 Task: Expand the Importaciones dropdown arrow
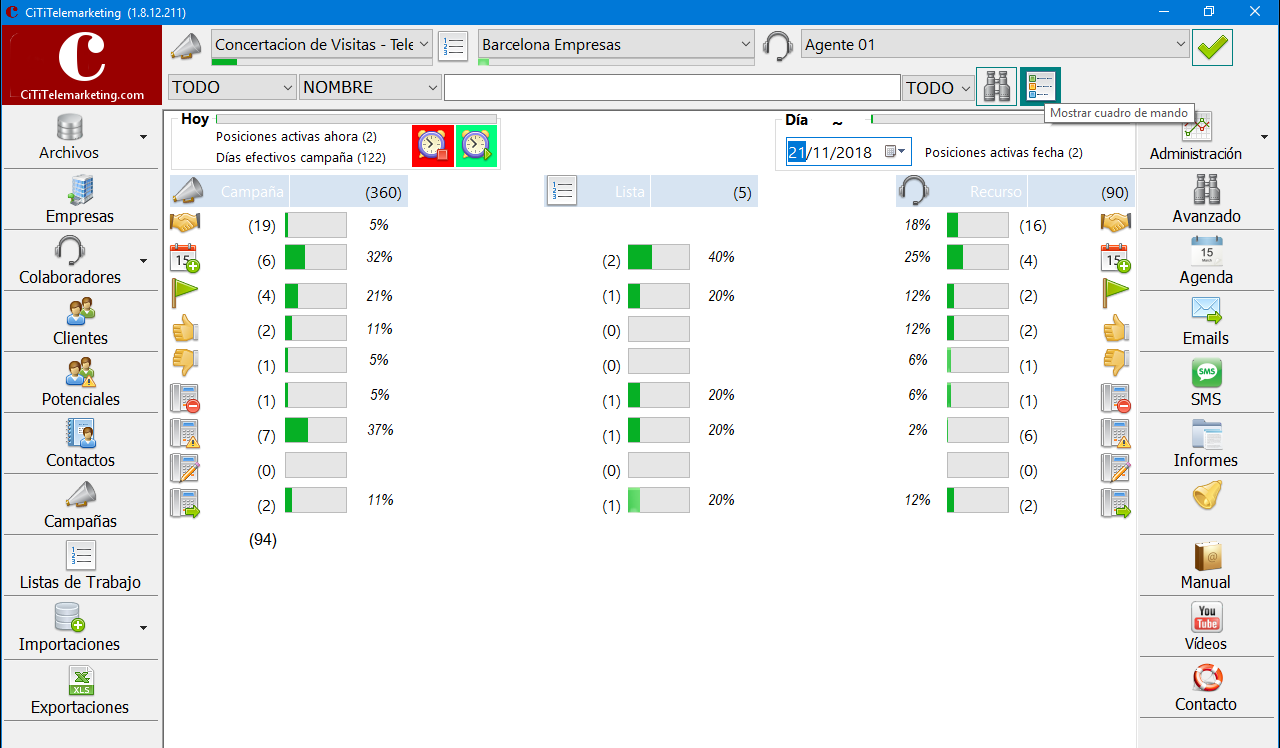(x=143, y=628)
